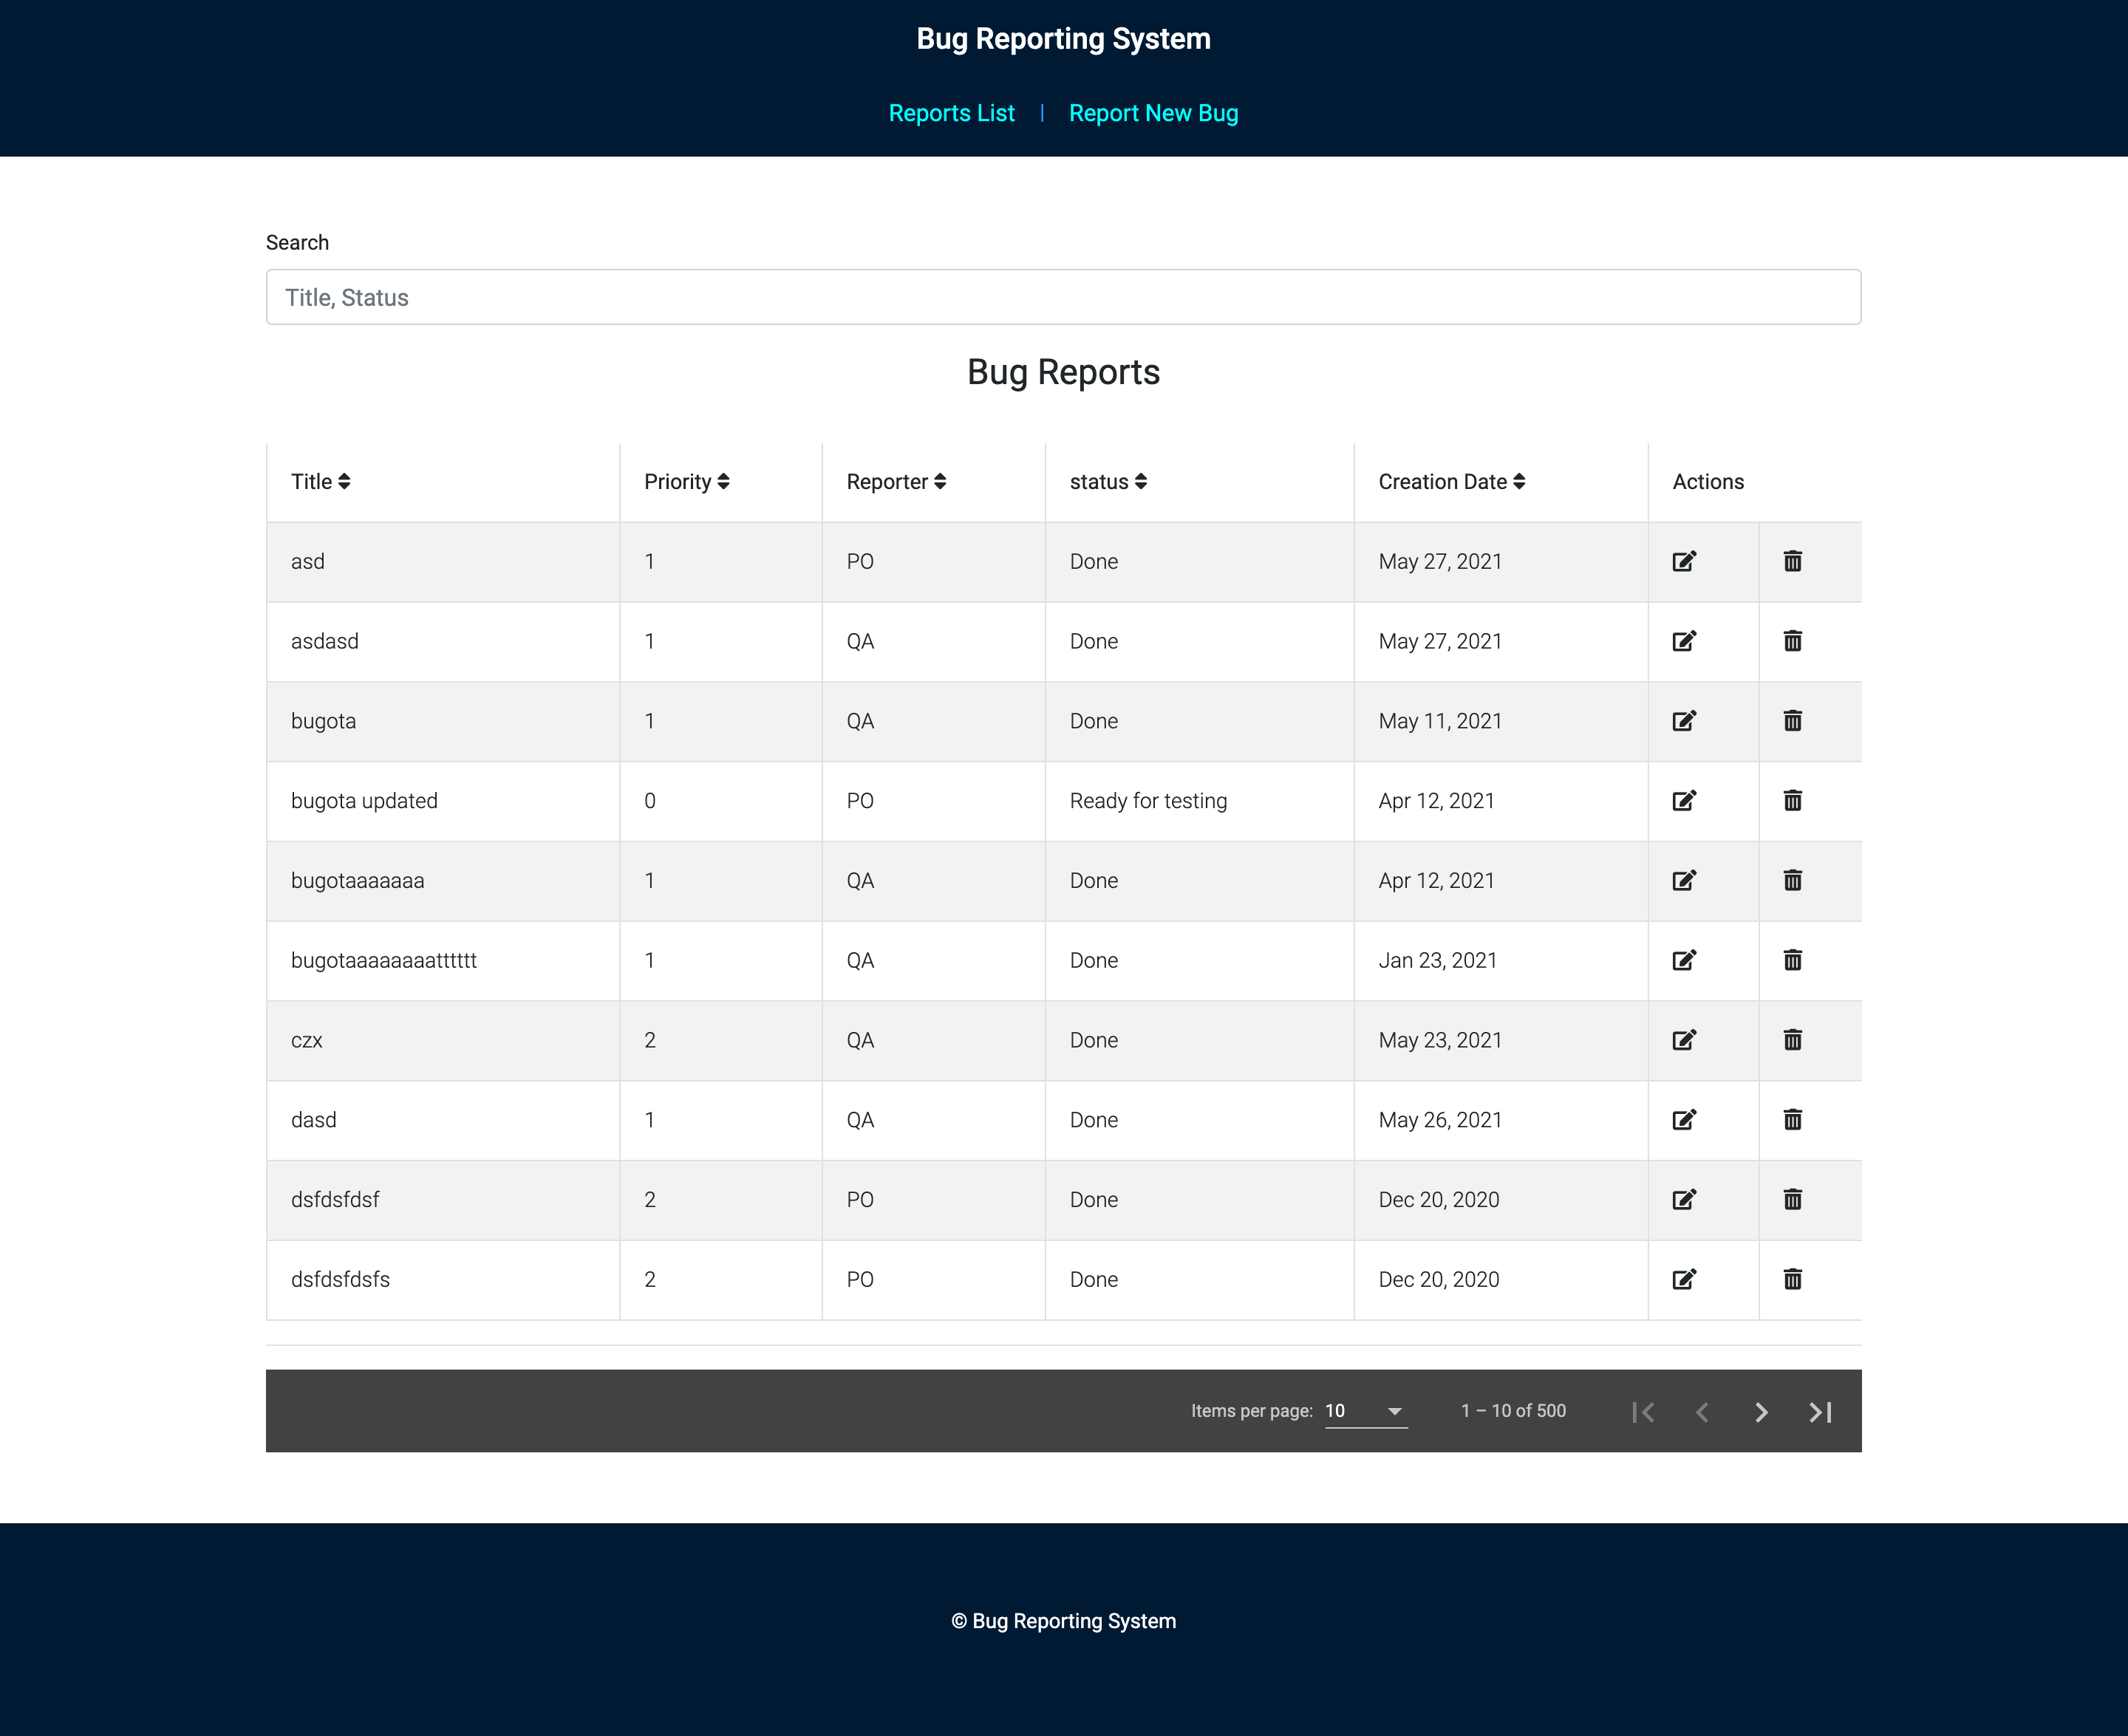The width and height of the screenshot is (2128, 1736).
Task: Click the Title, Status search field
Action: pos(1062,297)
